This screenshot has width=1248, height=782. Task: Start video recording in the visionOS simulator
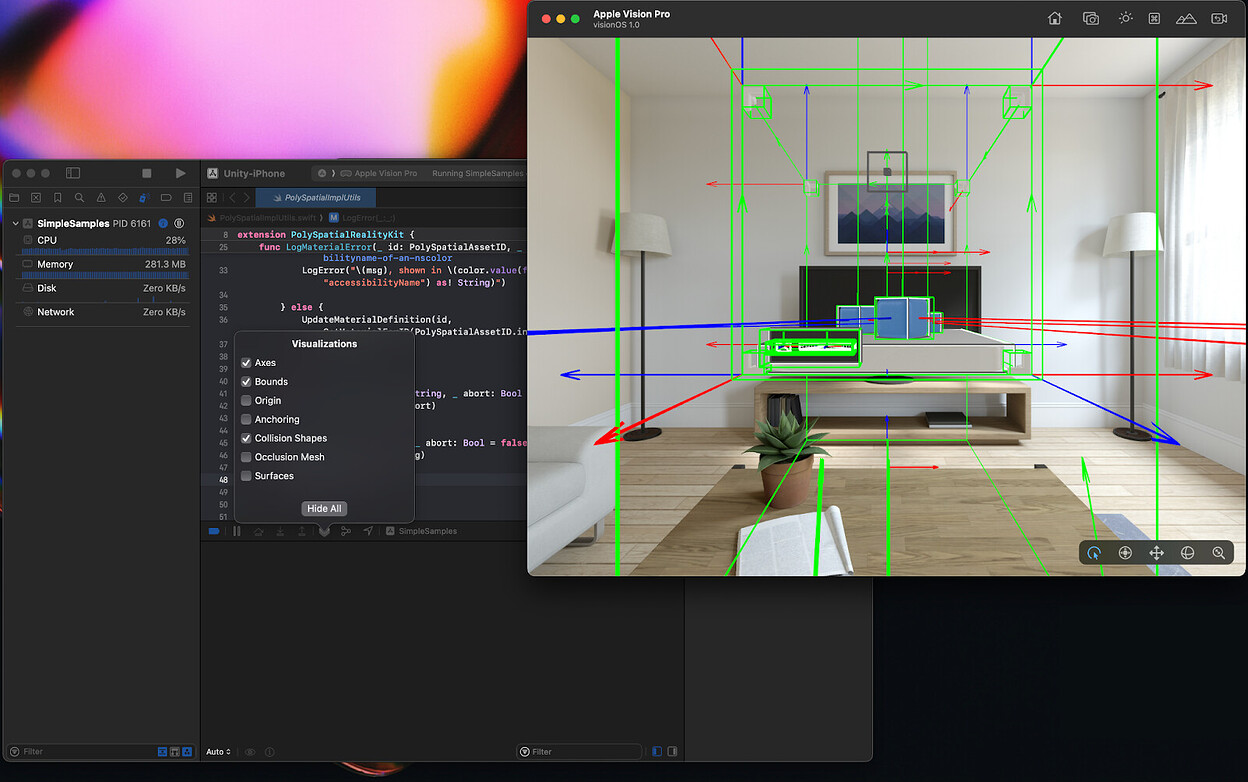pos(1219,18)
